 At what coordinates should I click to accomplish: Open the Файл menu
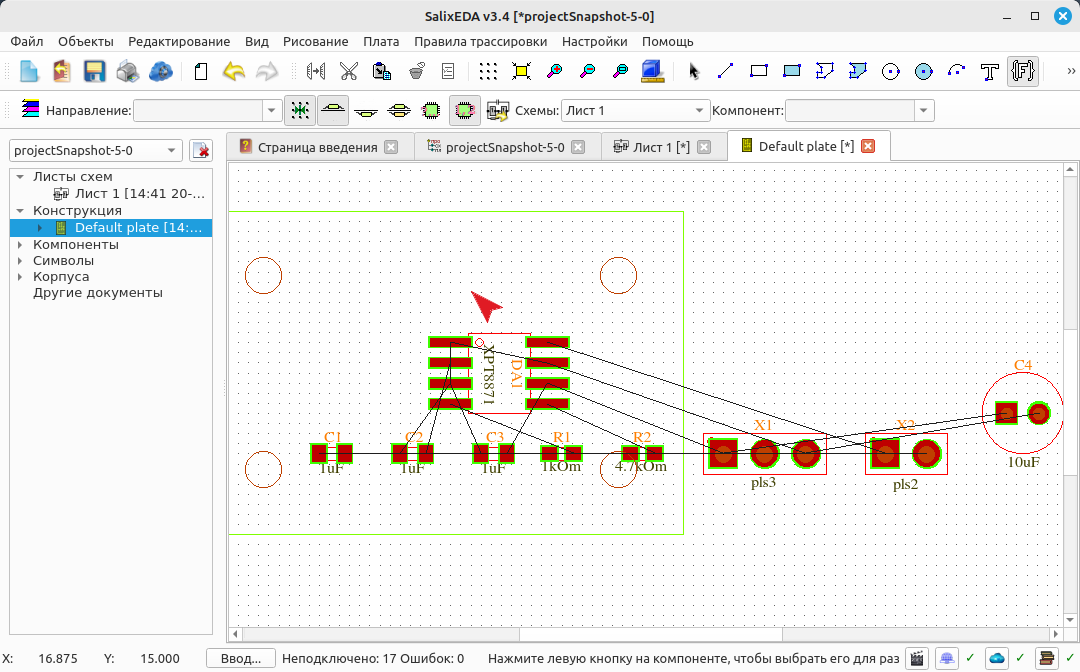coord(27,41)
